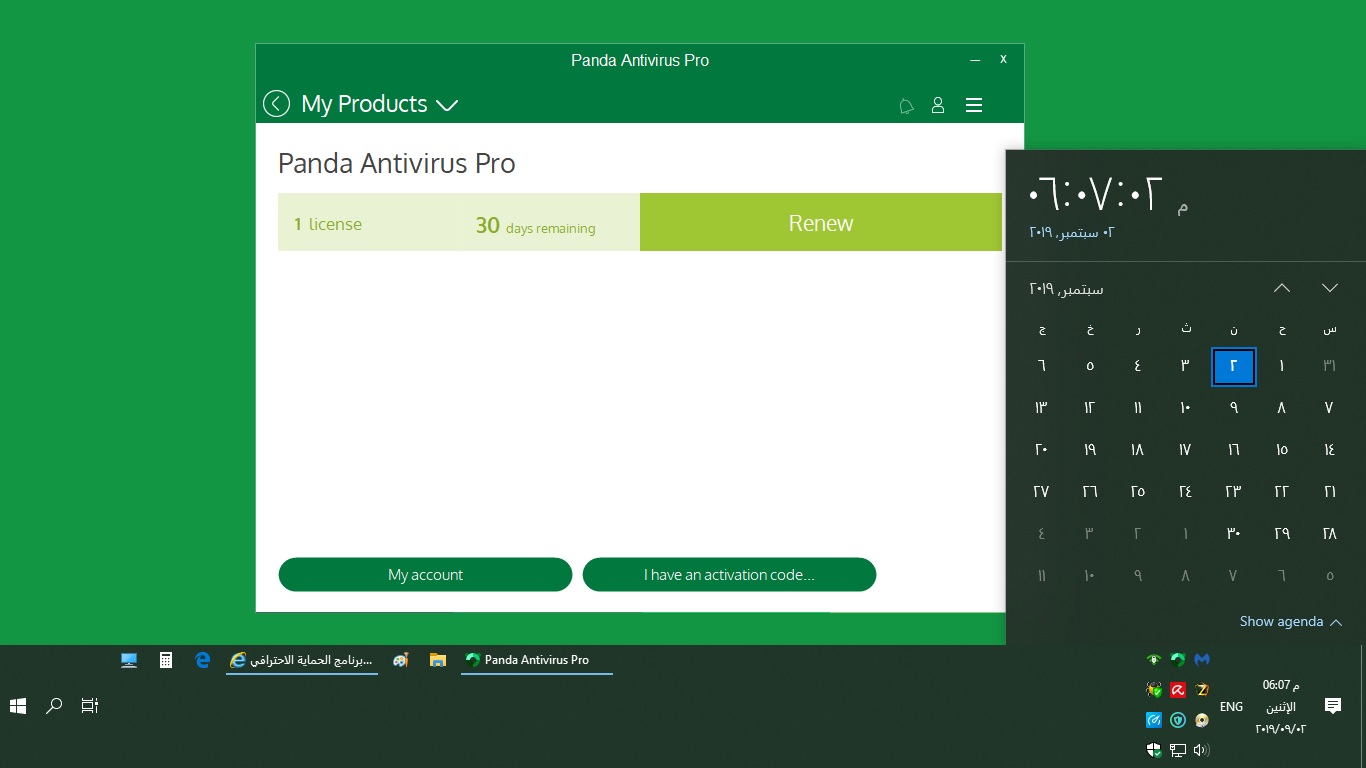Screen dimensions: 1366x768
Task: Expand the Show agenda section
Action: 1290,622
